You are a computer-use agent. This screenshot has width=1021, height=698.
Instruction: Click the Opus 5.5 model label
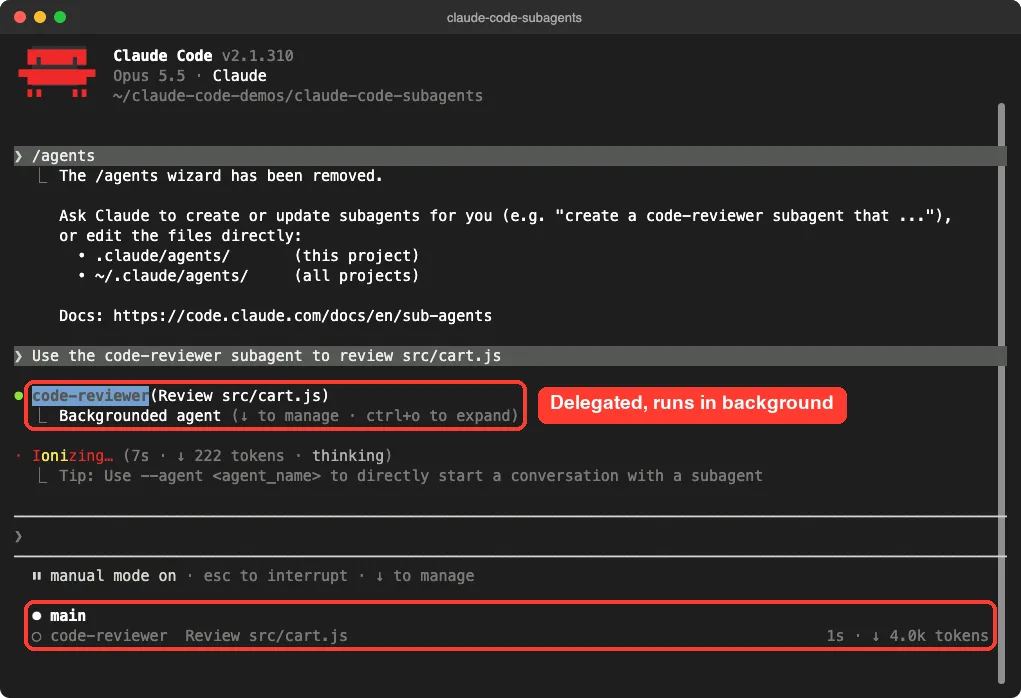(x=149, y=76)
